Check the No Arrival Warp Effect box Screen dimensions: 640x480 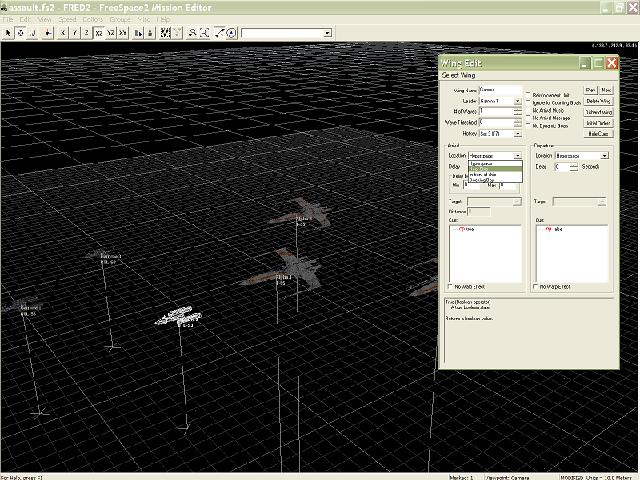pyautogui.click(x=452, y=286)
